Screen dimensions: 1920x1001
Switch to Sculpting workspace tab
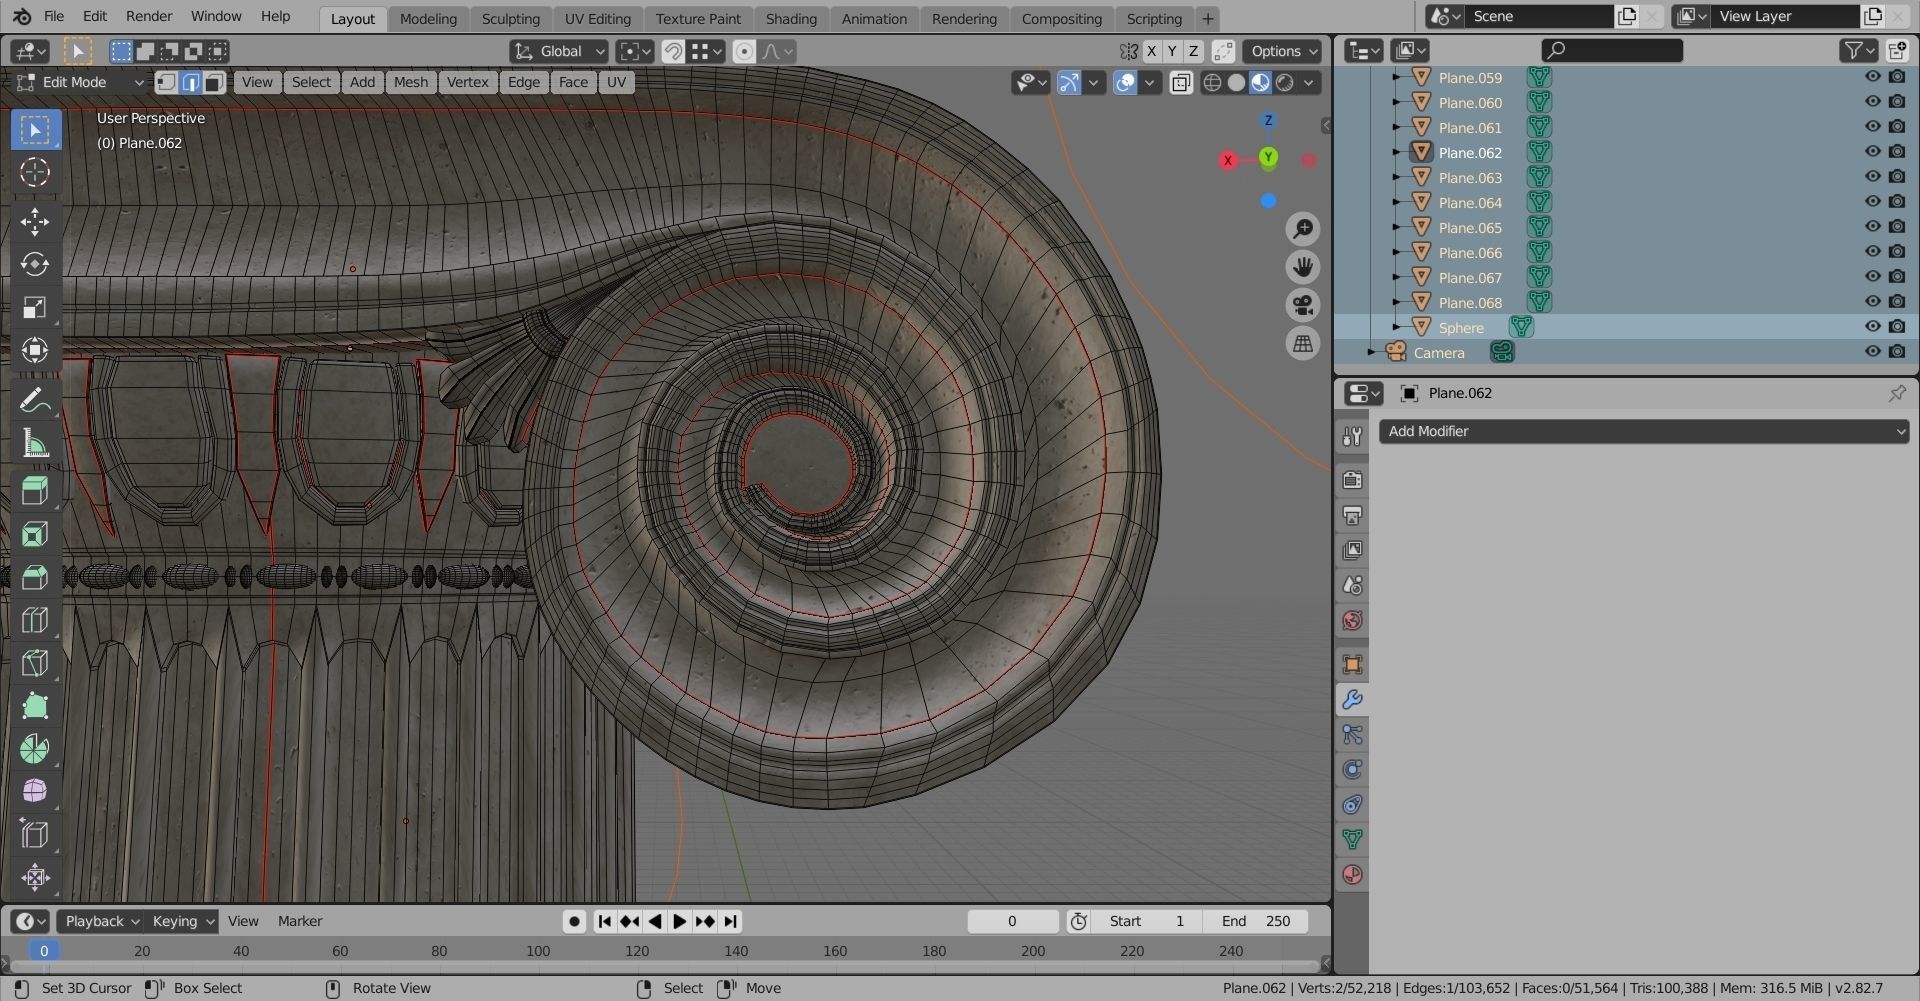point(510,19)
